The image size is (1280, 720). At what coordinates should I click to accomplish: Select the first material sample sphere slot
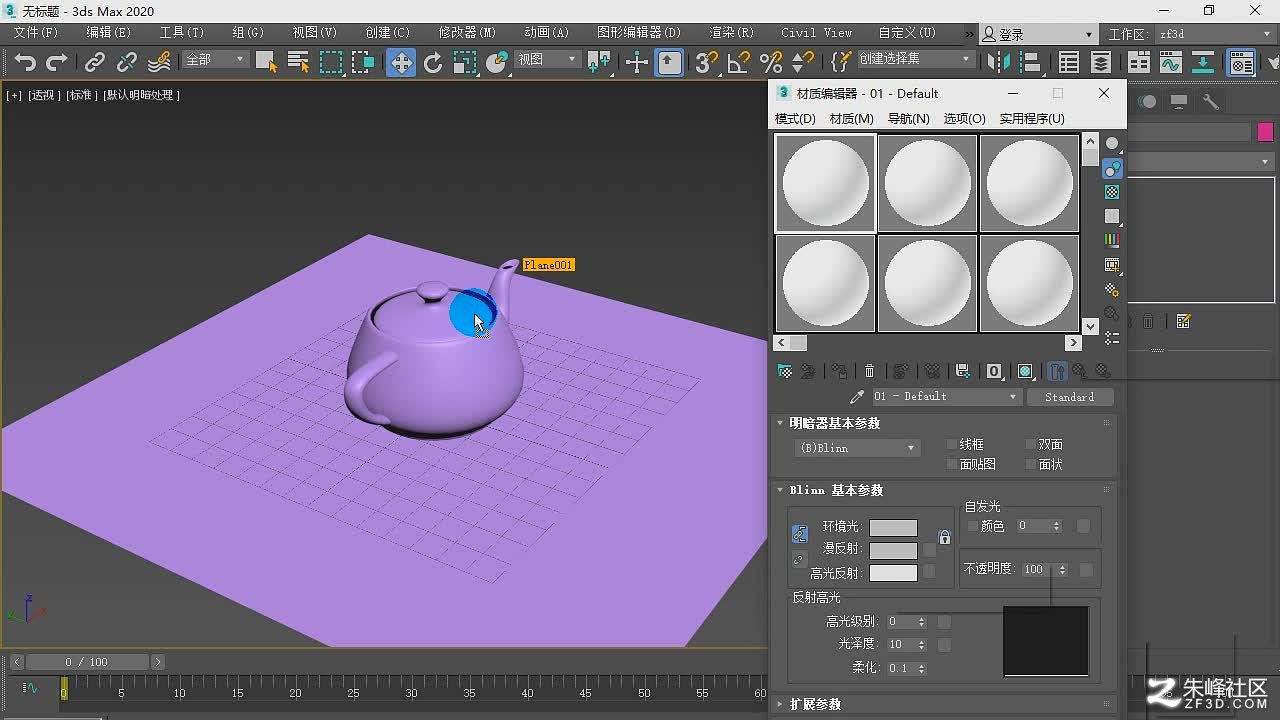point(826,183)
